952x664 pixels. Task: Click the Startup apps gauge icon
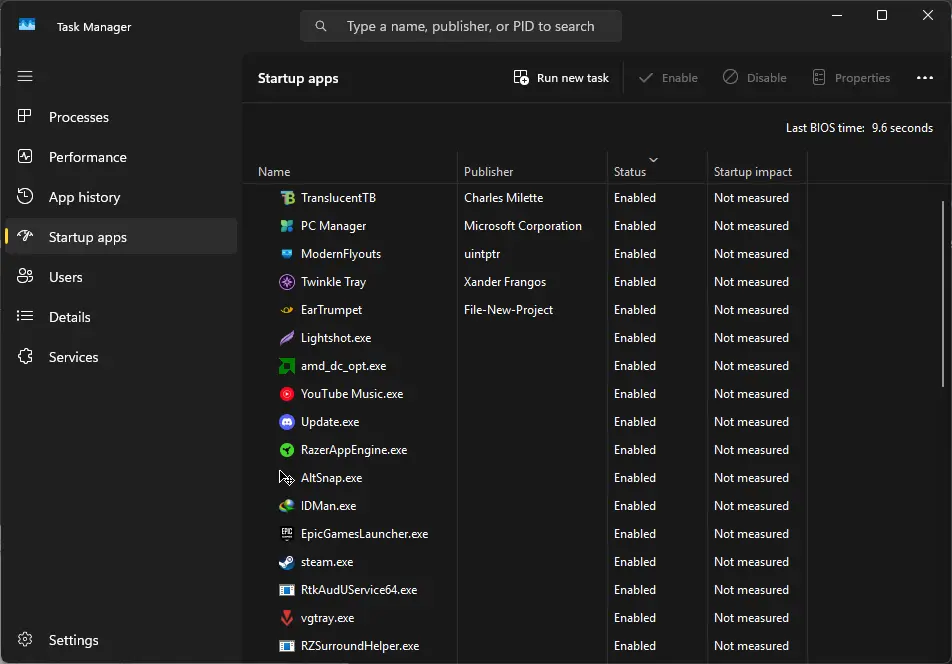[x=25, y=236]
